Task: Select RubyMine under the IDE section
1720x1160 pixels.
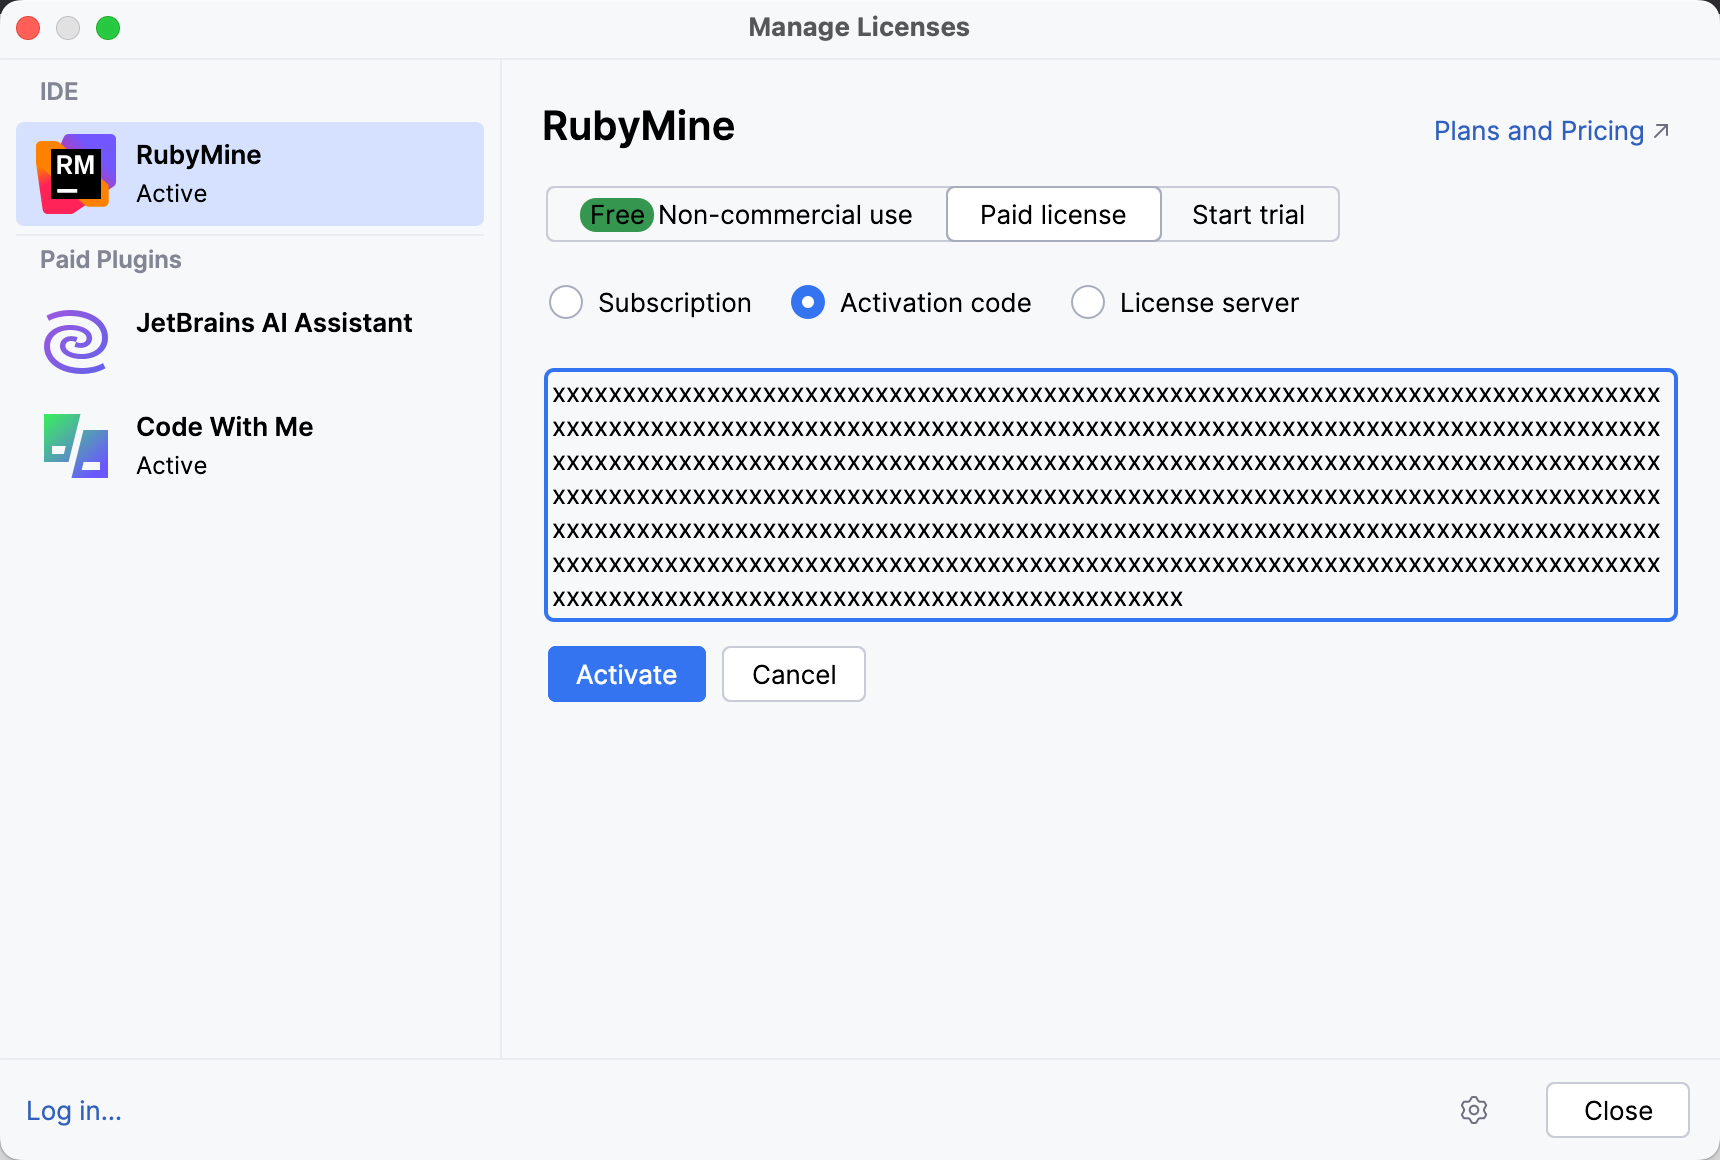Action: (x=249, y=173)
